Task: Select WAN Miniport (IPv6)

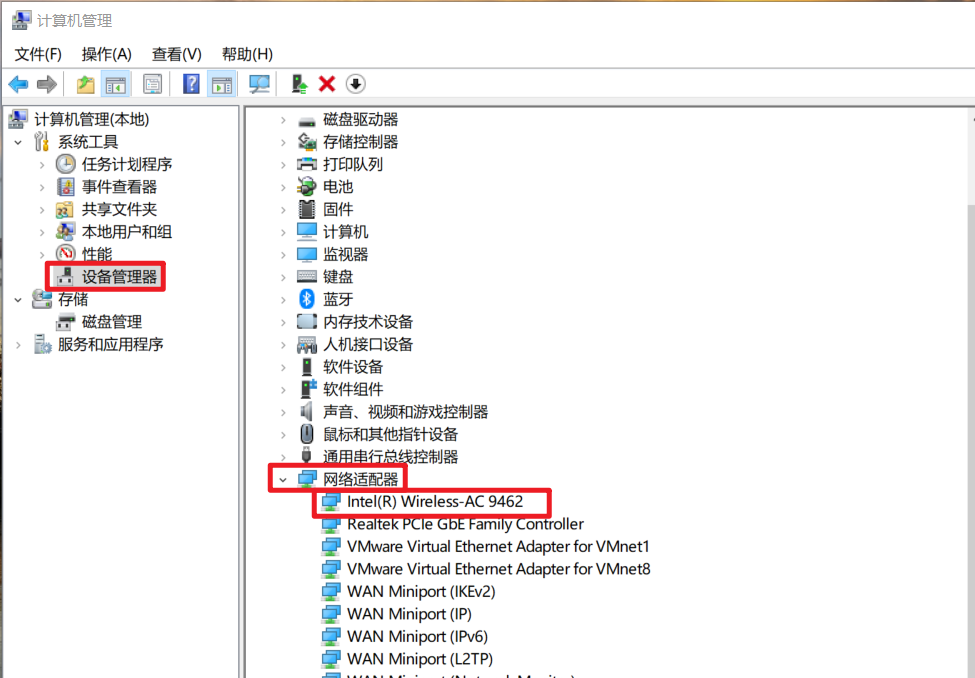Action: point(417,636)
